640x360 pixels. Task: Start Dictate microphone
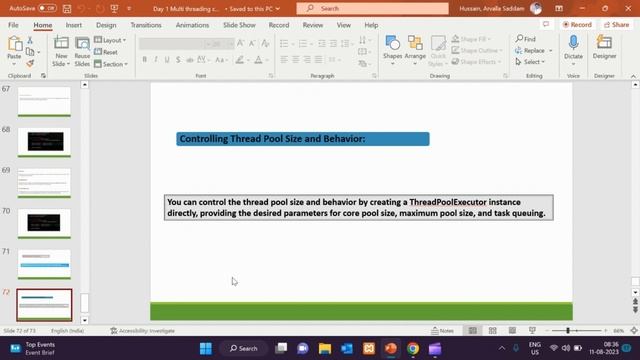[x=573, y=50]
